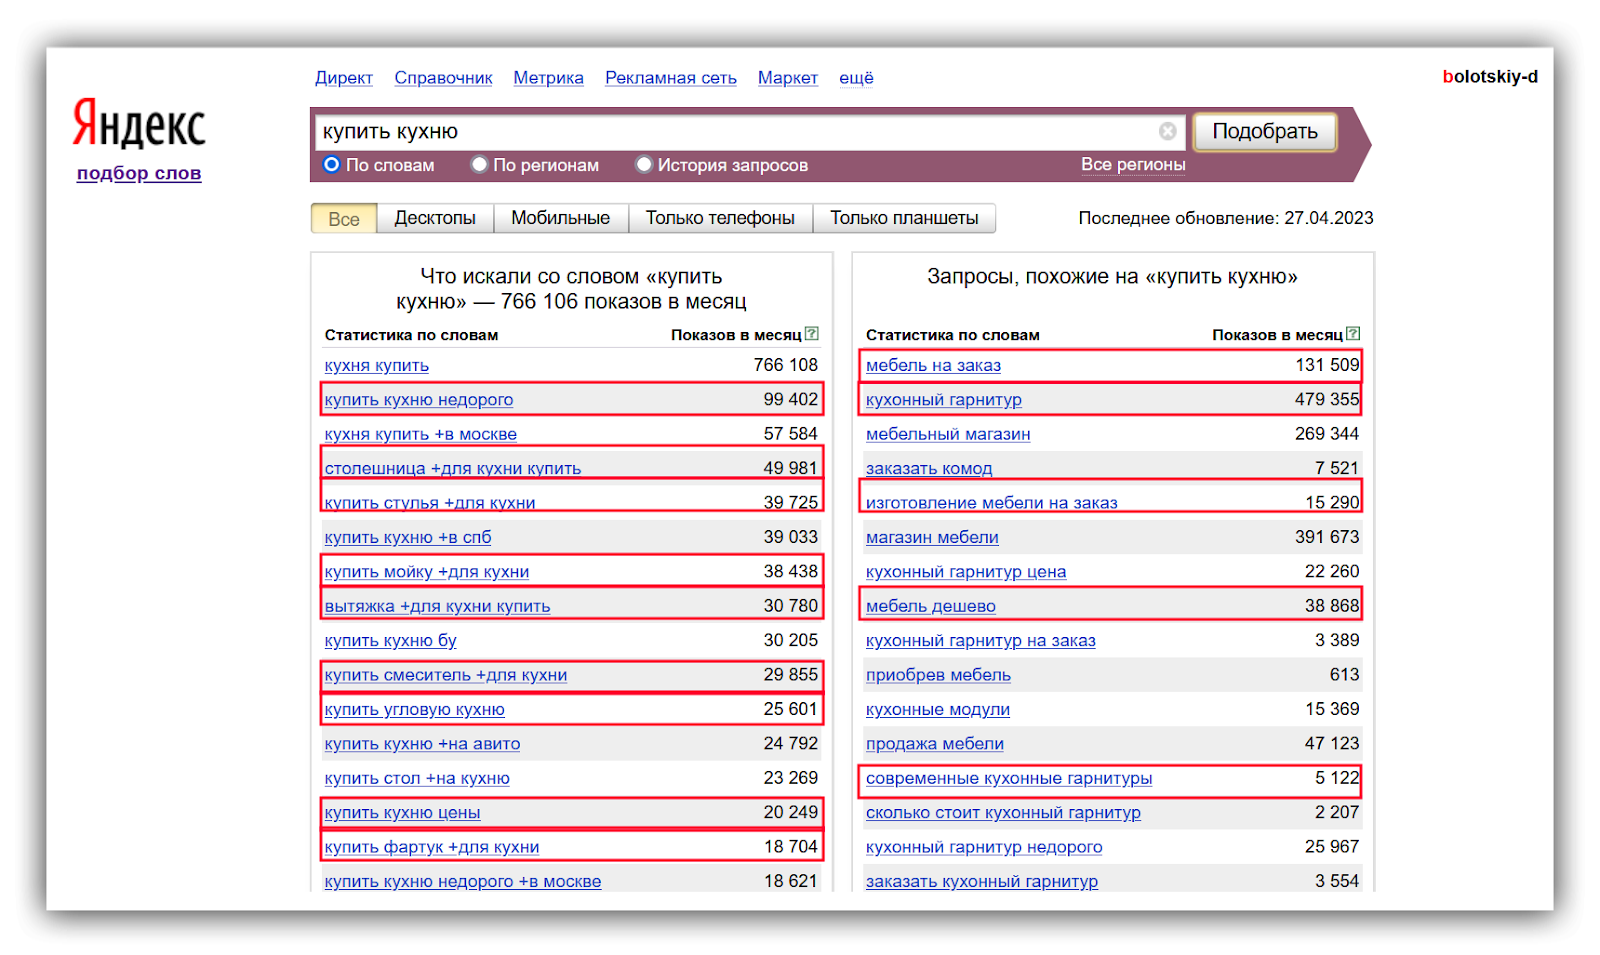Switch to the 'Все' devices tab
This screenshot has width=1600, height=955.
tap(344, 218)
